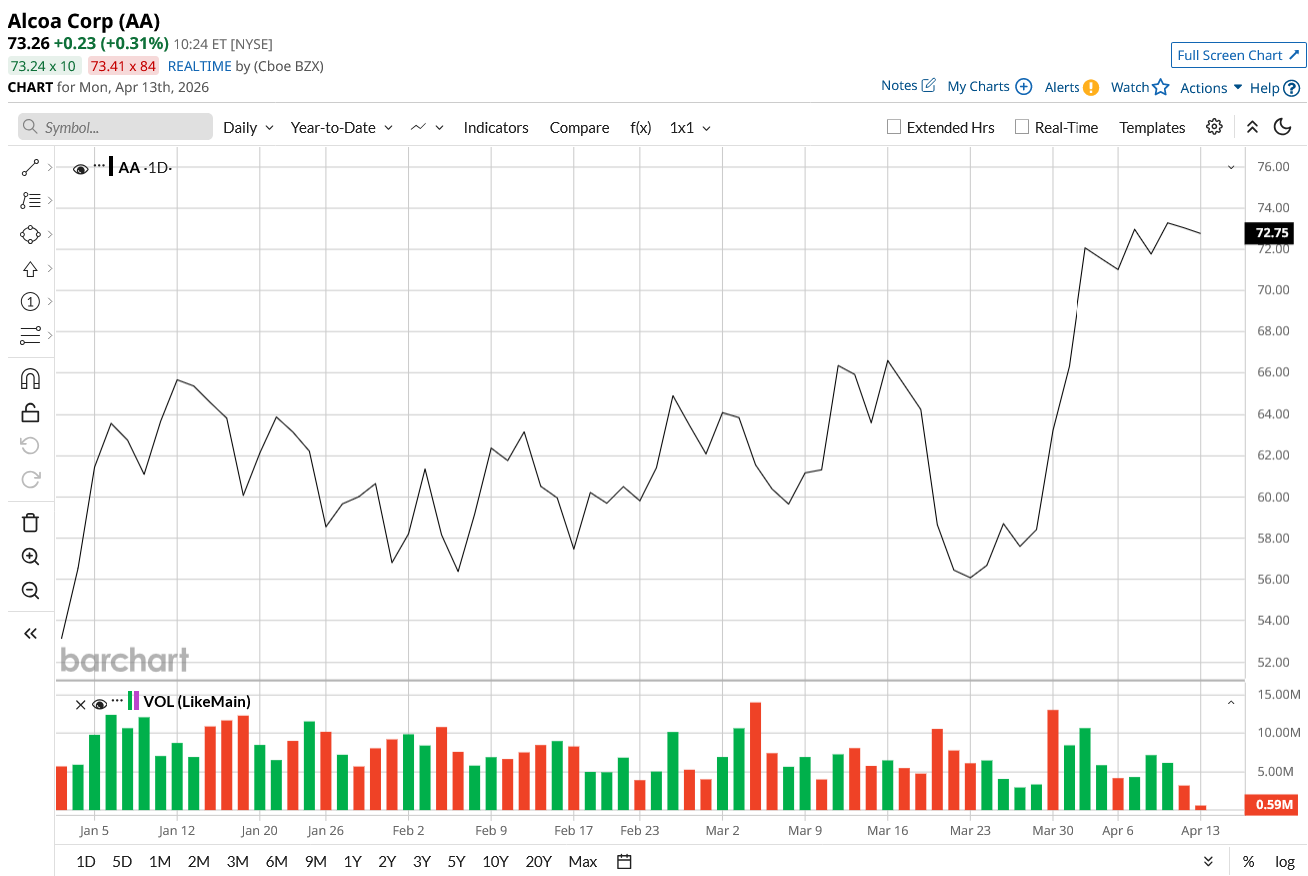The width and height of the screenshot is (1308, 876).
Task: Select the 1Y time range
Action: pyautogui.click(x=352, y=861)
